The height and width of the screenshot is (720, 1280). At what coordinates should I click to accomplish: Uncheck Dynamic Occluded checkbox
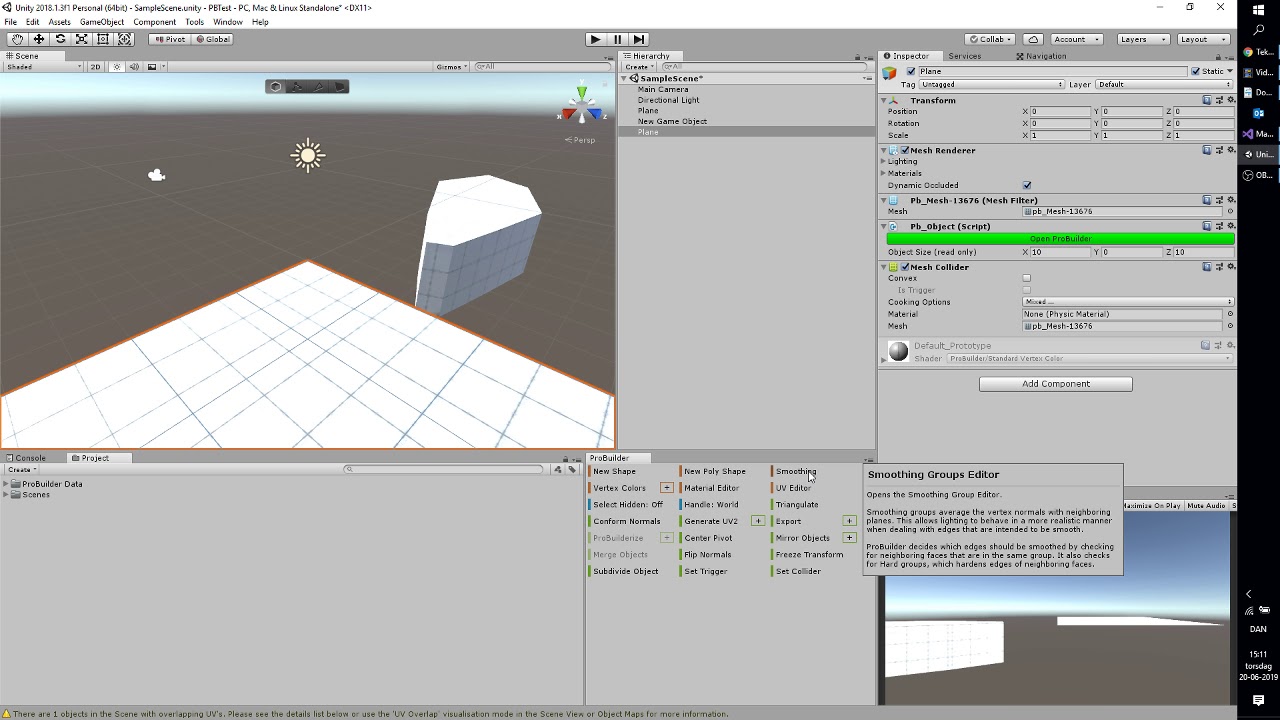(x=1027, y=185)
